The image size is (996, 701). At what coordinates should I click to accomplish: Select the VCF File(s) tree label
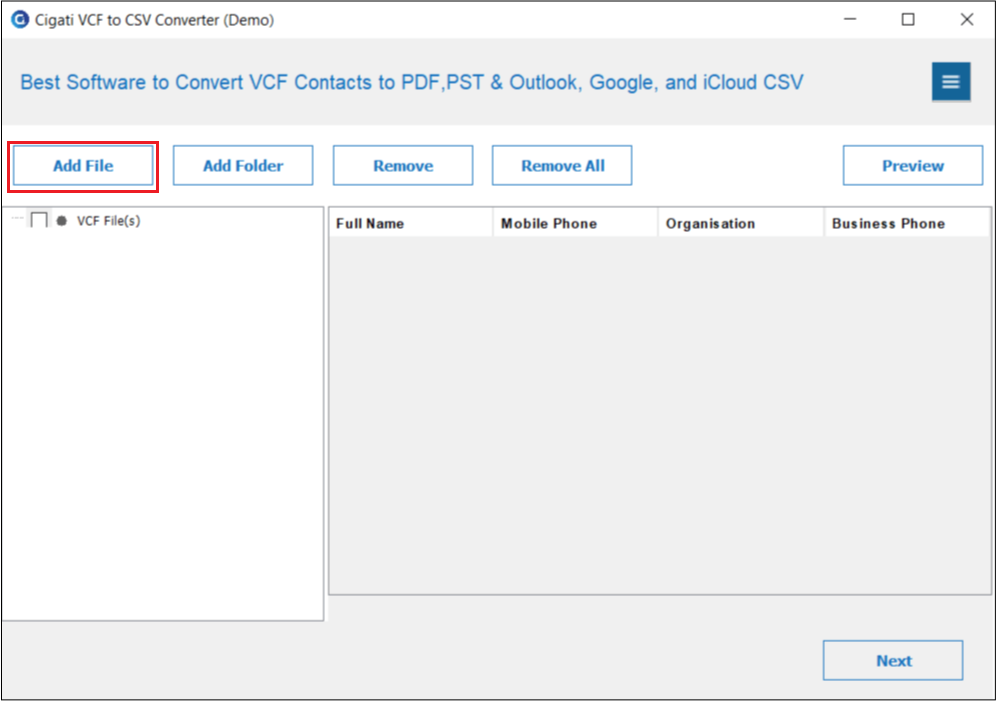[x=109, y=221]
